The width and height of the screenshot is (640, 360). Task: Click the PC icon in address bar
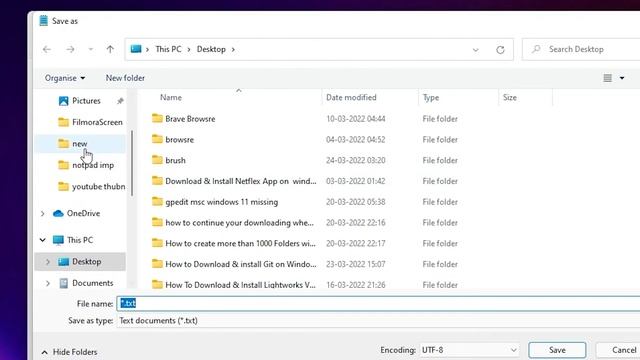pos(136,49)
